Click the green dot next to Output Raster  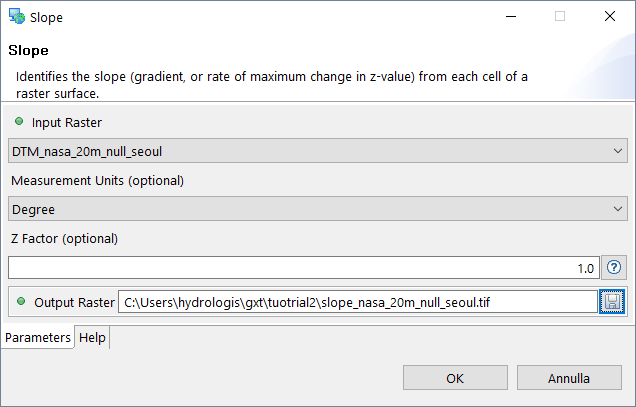(19, 301)
